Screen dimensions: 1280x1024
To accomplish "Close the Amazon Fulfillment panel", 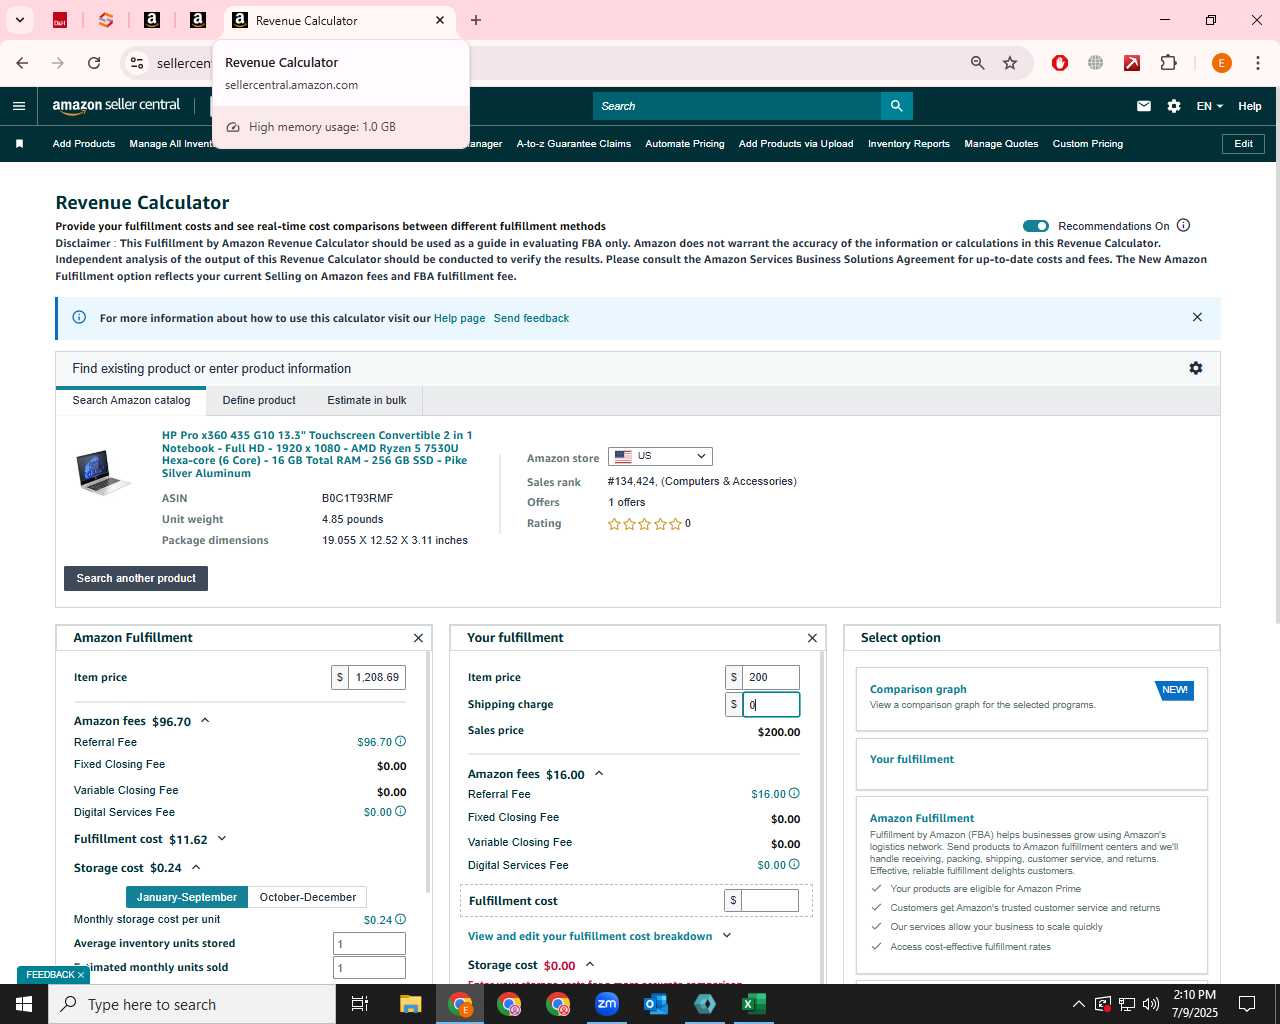I will pyautogui.click(x=418, y=638).
